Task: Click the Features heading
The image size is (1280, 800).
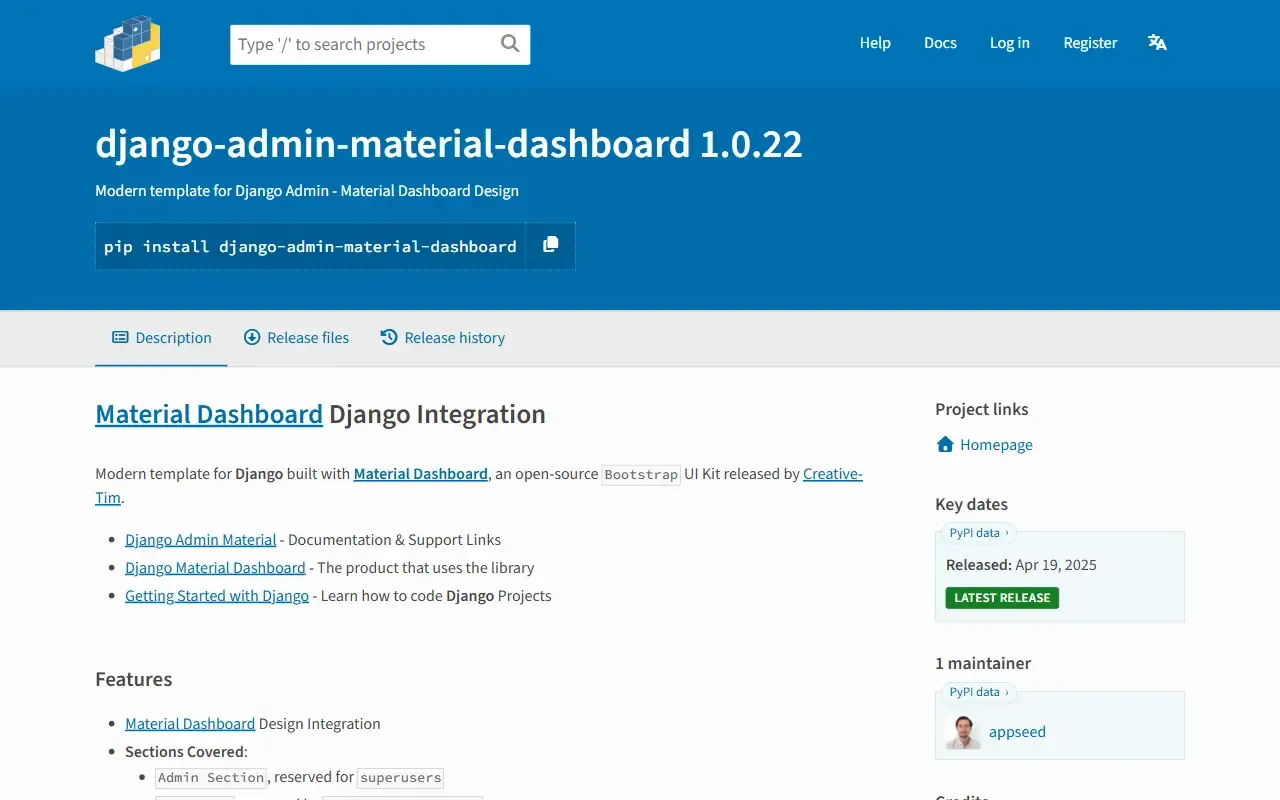Action: [134, 679]
